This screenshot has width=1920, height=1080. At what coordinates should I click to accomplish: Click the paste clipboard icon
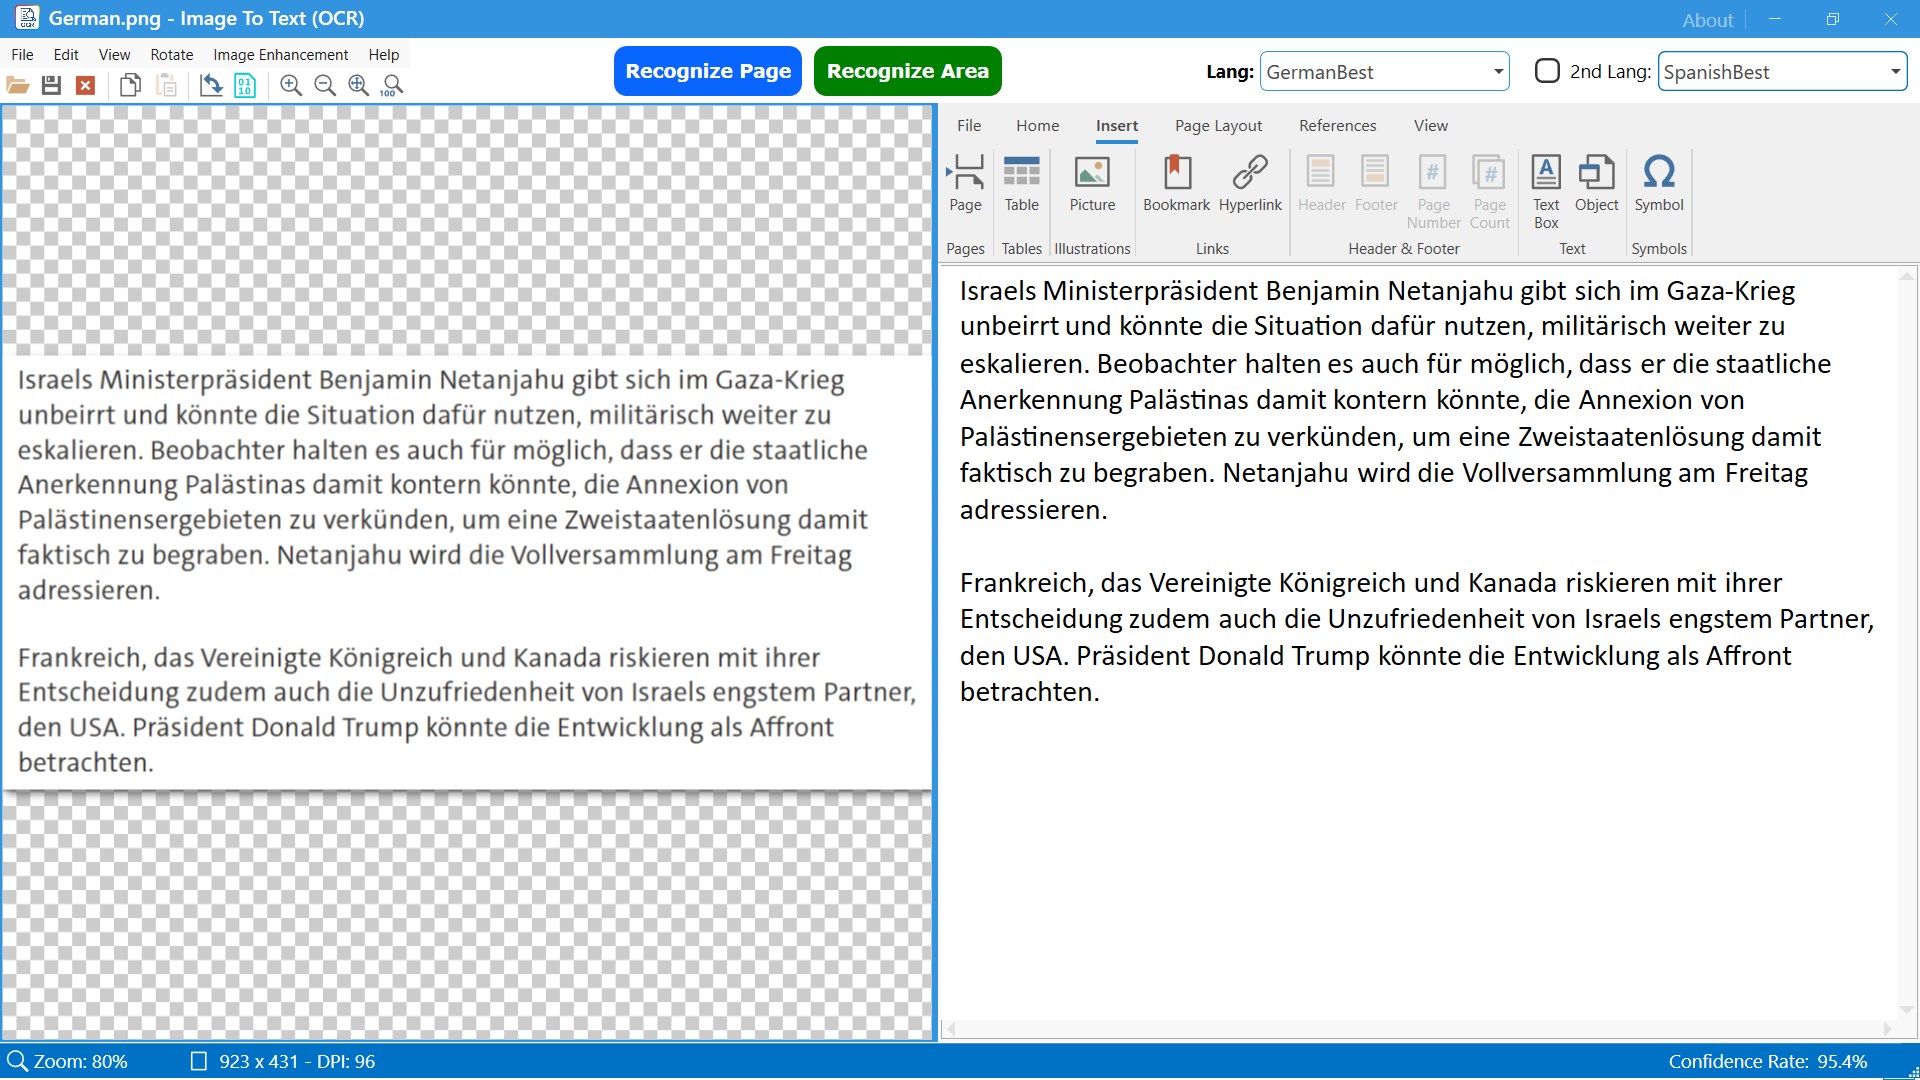tap(167, 86)
